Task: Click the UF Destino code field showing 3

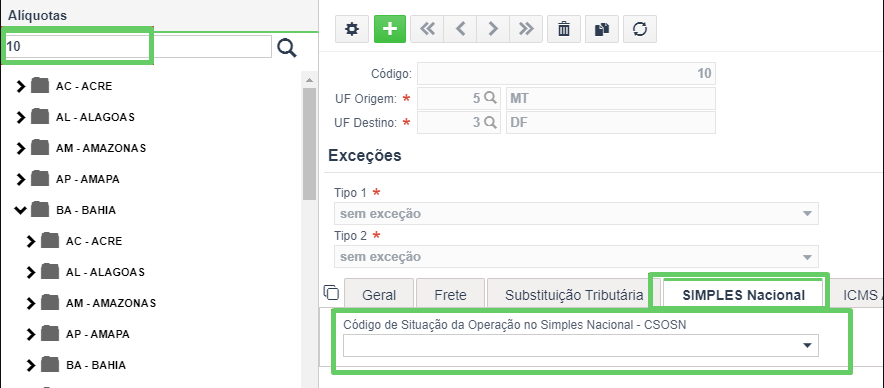Action: (x=458, y=122)
